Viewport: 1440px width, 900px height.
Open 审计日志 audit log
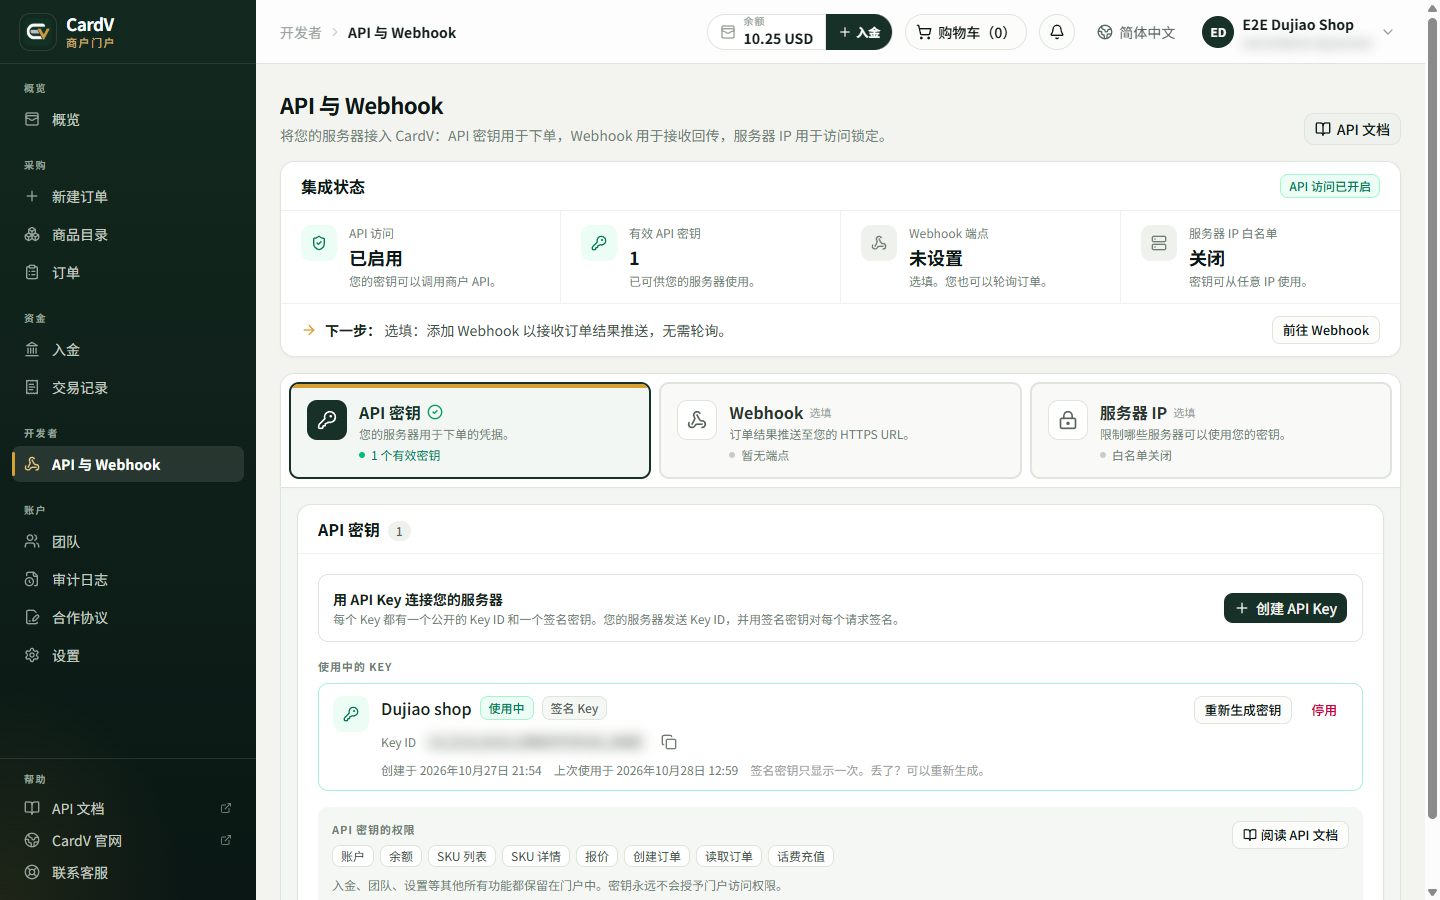[x=128, y=579]
